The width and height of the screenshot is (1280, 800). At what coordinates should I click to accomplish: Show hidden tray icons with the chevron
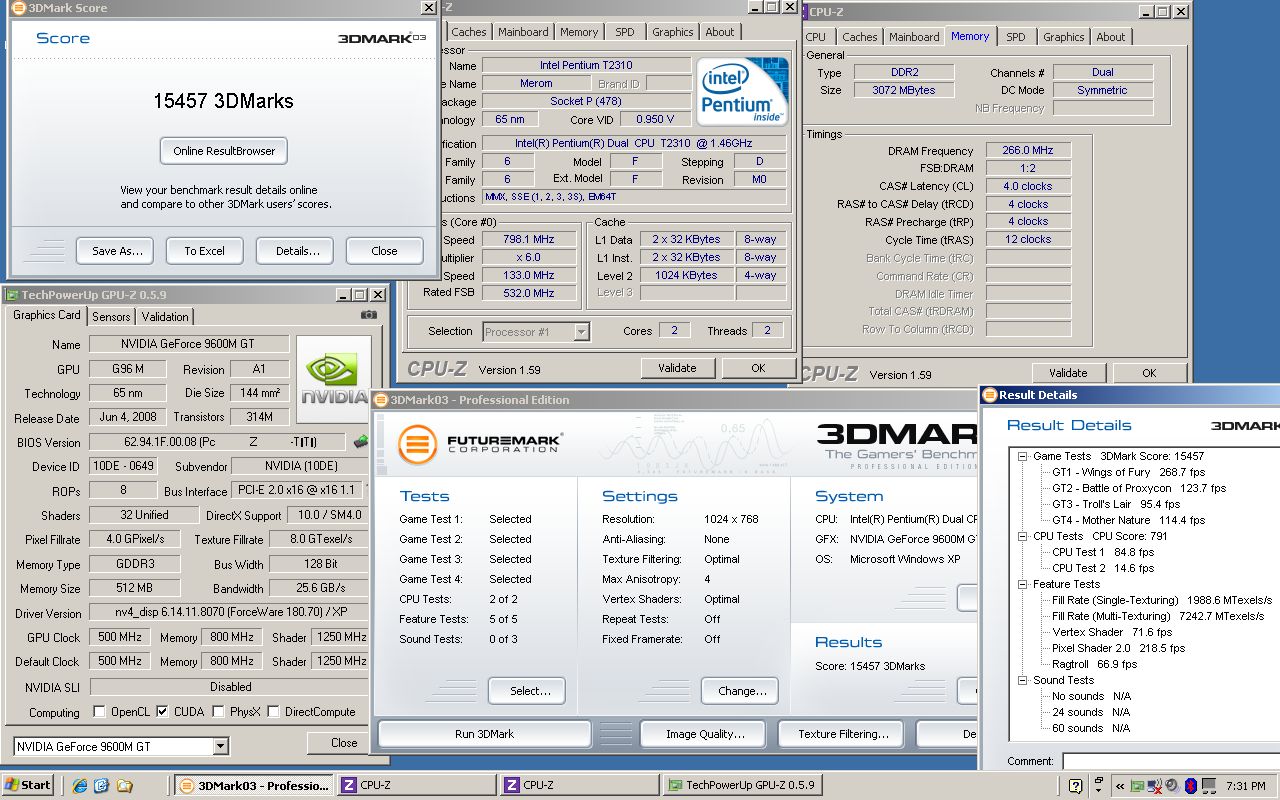point(1120,786)
